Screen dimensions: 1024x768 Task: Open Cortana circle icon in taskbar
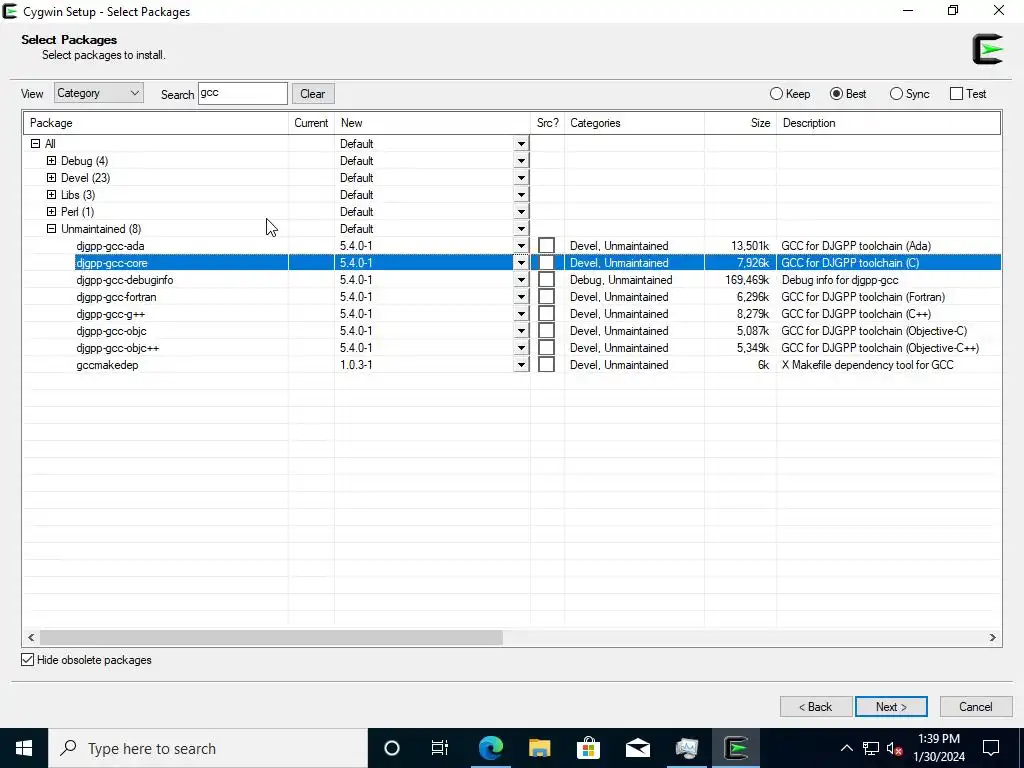click(391, 748)
